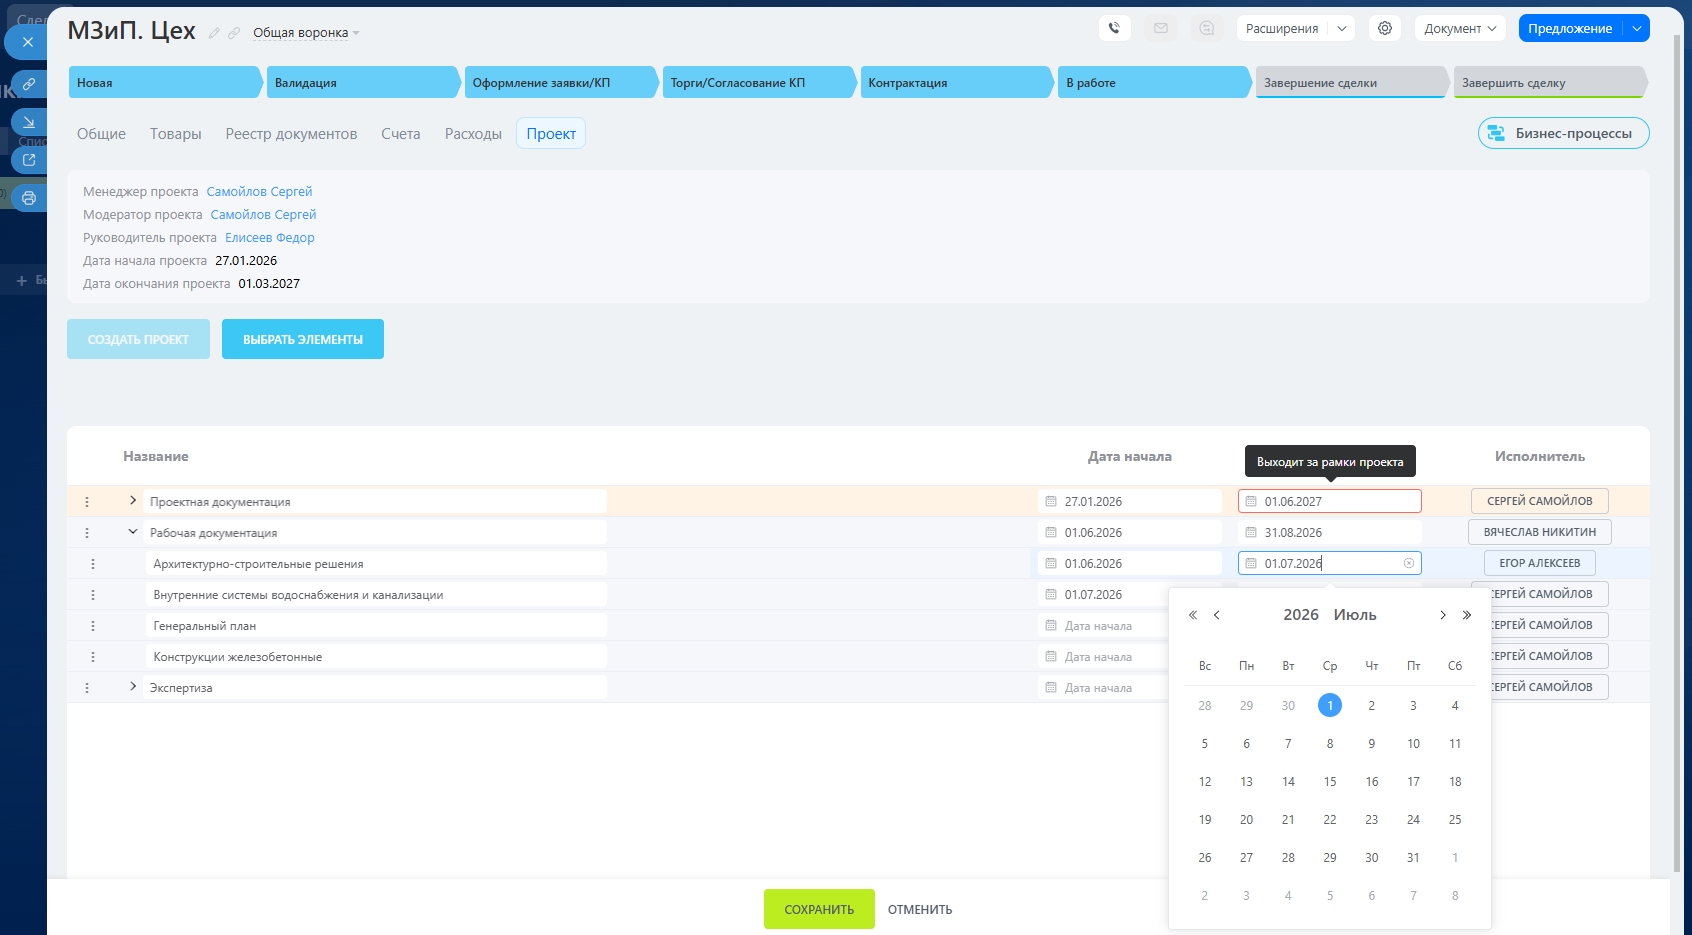
Task: Clear the 01.07.2026 end date field
Action: tap(1409, 563)
